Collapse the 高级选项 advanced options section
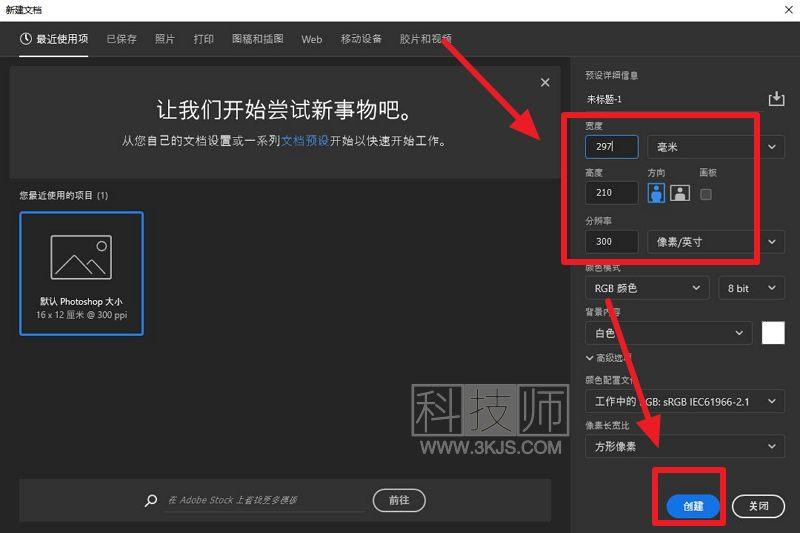Image resolution: width=800 pixels, height=533 pixels. click(608, 358)
